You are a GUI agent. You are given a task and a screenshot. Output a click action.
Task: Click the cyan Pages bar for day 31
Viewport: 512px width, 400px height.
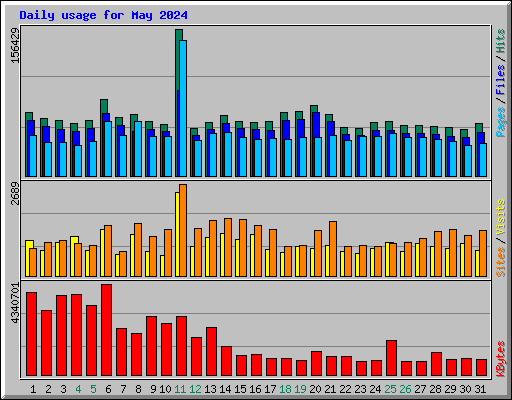tap(483, 160)
